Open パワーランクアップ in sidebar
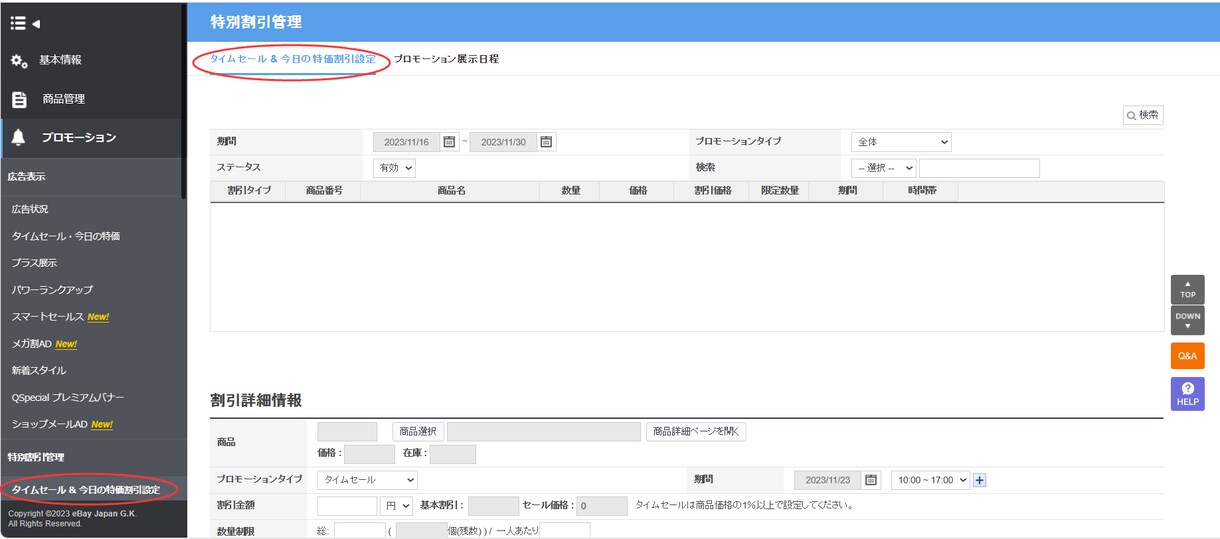Screen dimensions: 1220x539 point(52,290)
